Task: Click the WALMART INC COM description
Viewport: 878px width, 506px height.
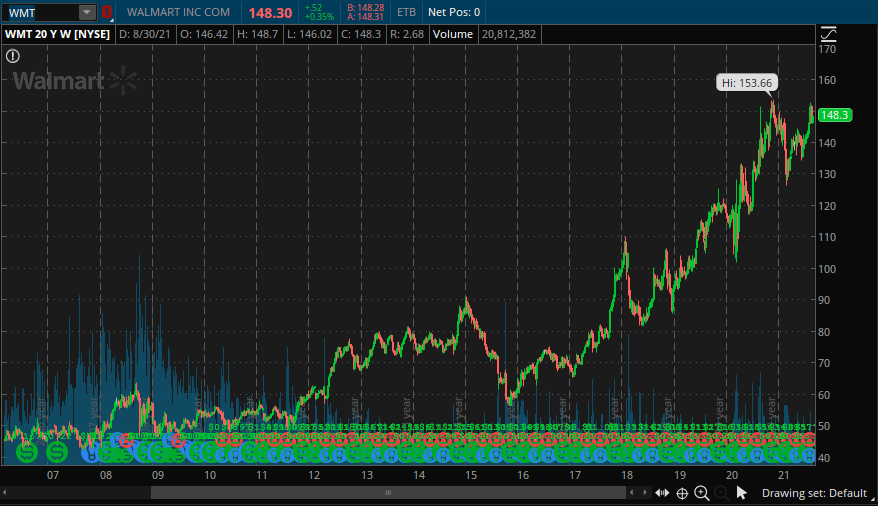Action: (x=178, y=12)
